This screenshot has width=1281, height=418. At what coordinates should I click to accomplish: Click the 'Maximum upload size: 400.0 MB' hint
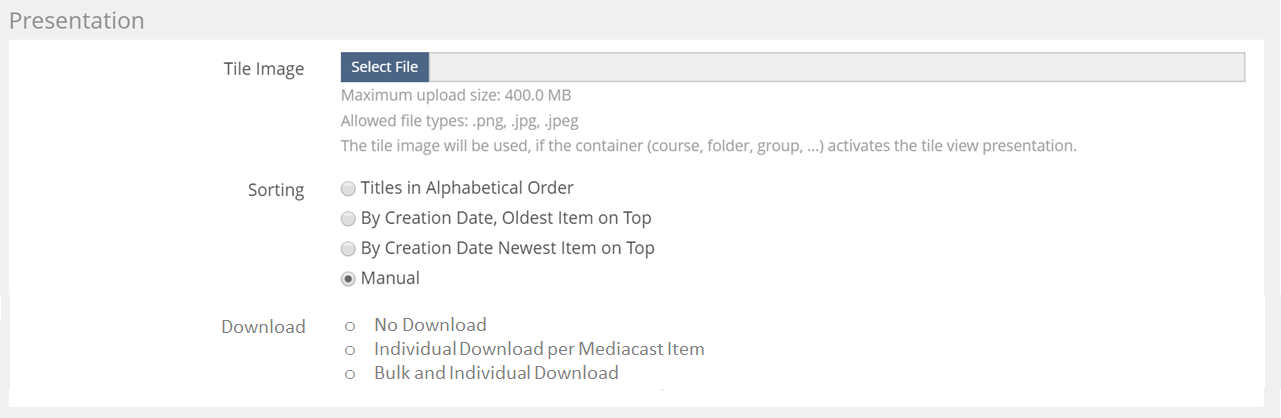pyautogui.click(x=456, y=96)
